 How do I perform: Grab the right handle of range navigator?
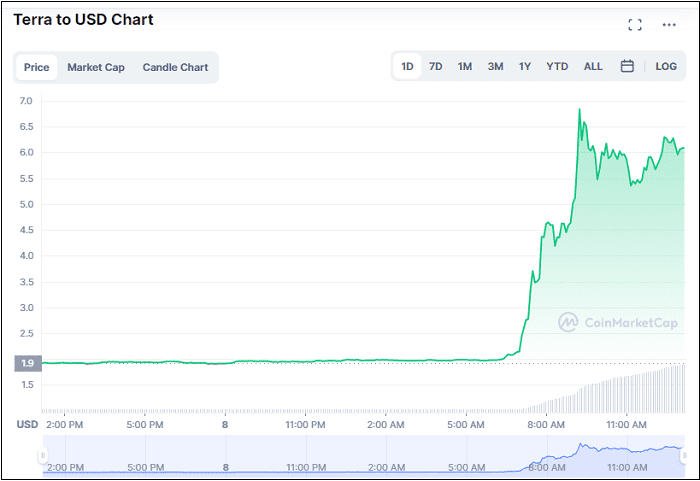coord(684,456)
